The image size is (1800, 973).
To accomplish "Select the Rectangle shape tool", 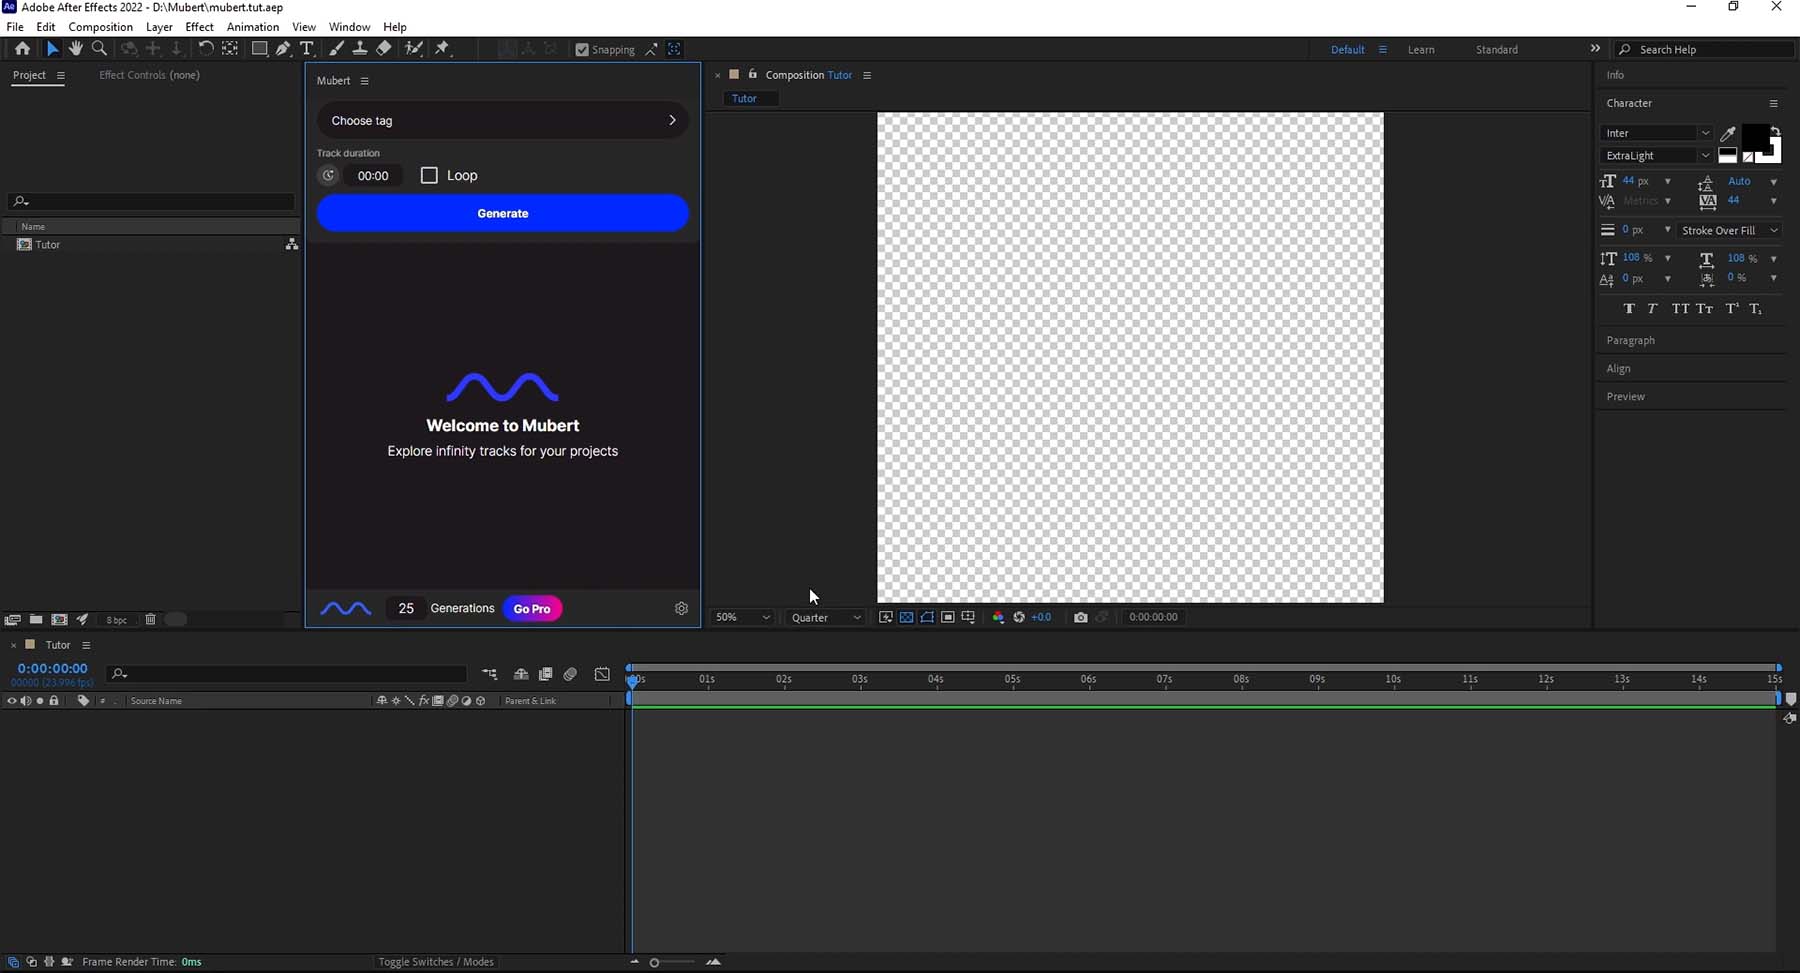I will pos(259,48).
